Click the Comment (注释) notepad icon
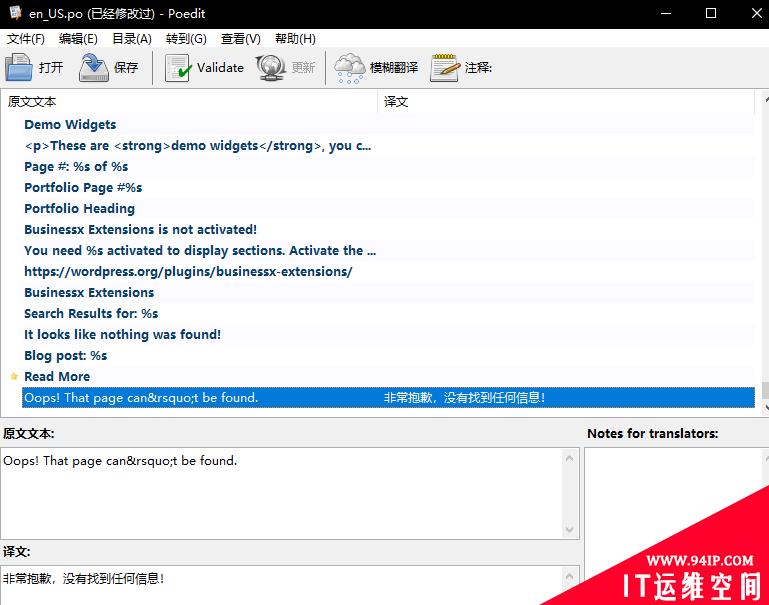 click(x=445, y=68)
